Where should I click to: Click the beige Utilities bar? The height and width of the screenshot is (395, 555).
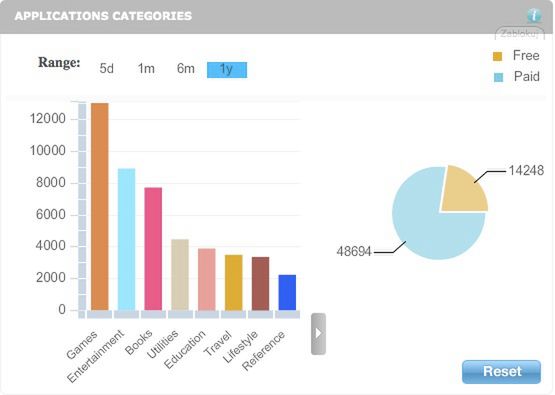(x=180, y=275)
